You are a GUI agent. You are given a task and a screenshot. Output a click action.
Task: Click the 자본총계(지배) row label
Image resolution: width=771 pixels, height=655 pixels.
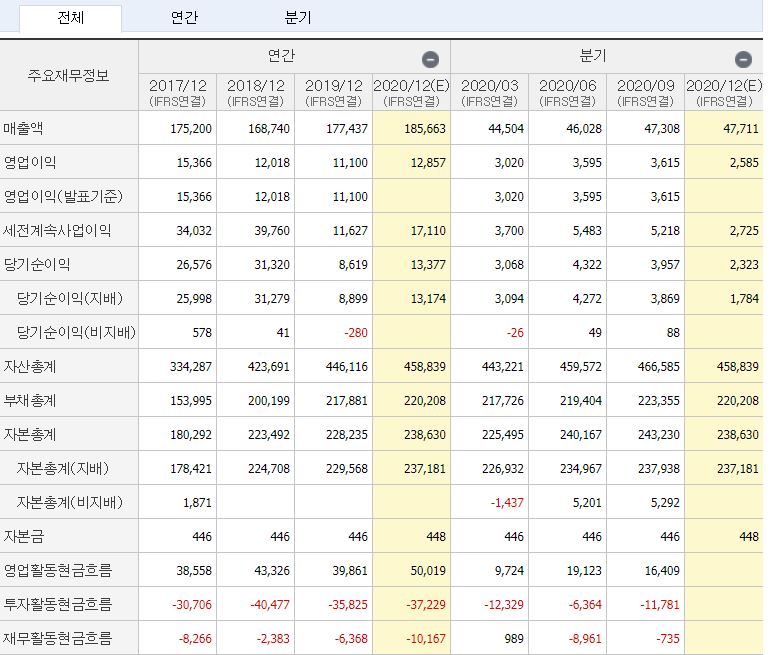tap(63, 468)
